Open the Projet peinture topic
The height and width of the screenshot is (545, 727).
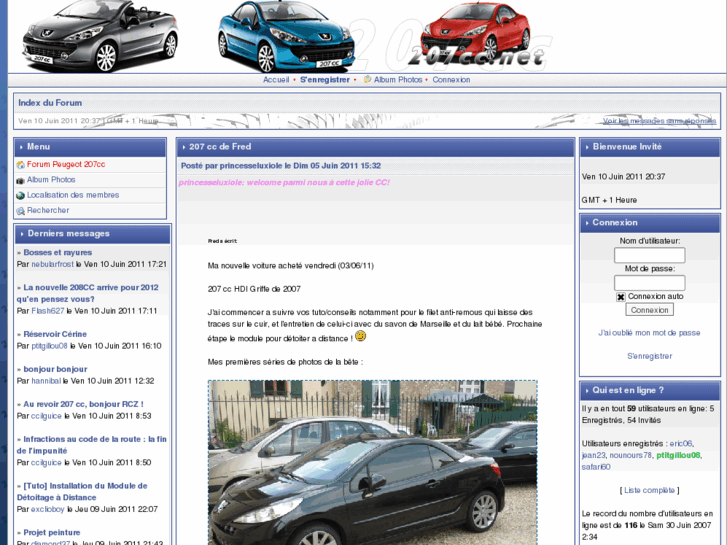pyautogui.click(x=51, y=533)
